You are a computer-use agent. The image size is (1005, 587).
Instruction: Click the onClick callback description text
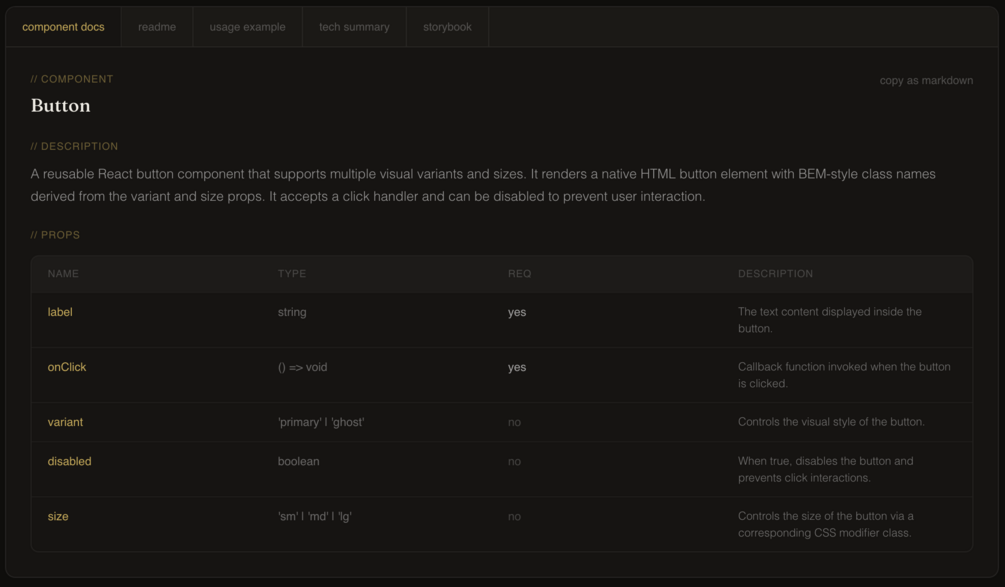click(x=844, y=375)
